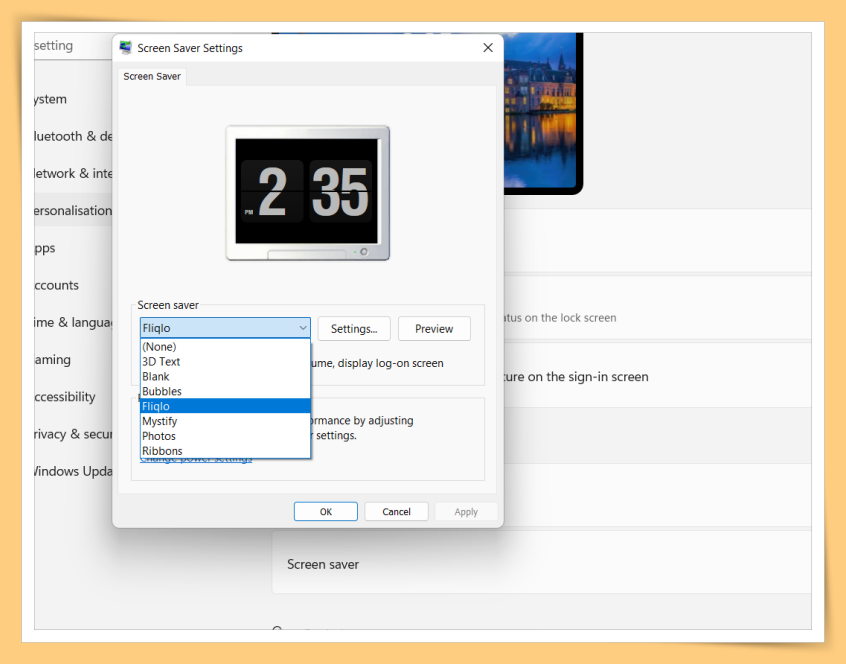The image size is (846, 664).
Task: Close the Screen Saver Settings dialog
Action: point(488,47)
